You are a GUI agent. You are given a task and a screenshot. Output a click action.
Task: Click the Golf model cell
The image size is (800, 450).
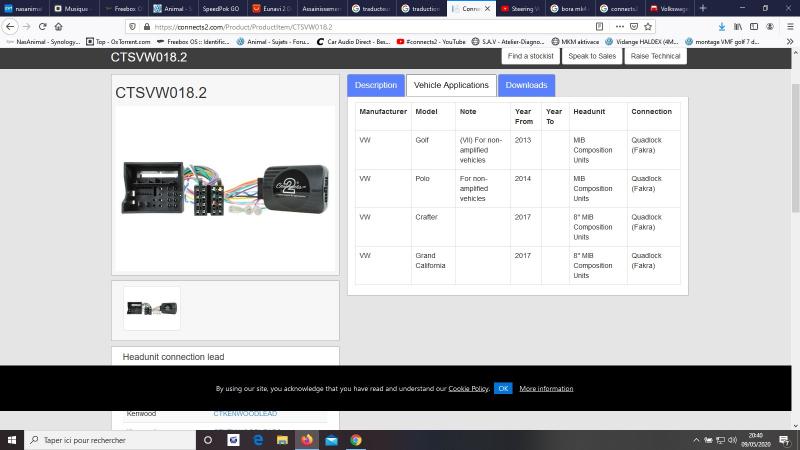pyautogui.click(x=433, y=150)
